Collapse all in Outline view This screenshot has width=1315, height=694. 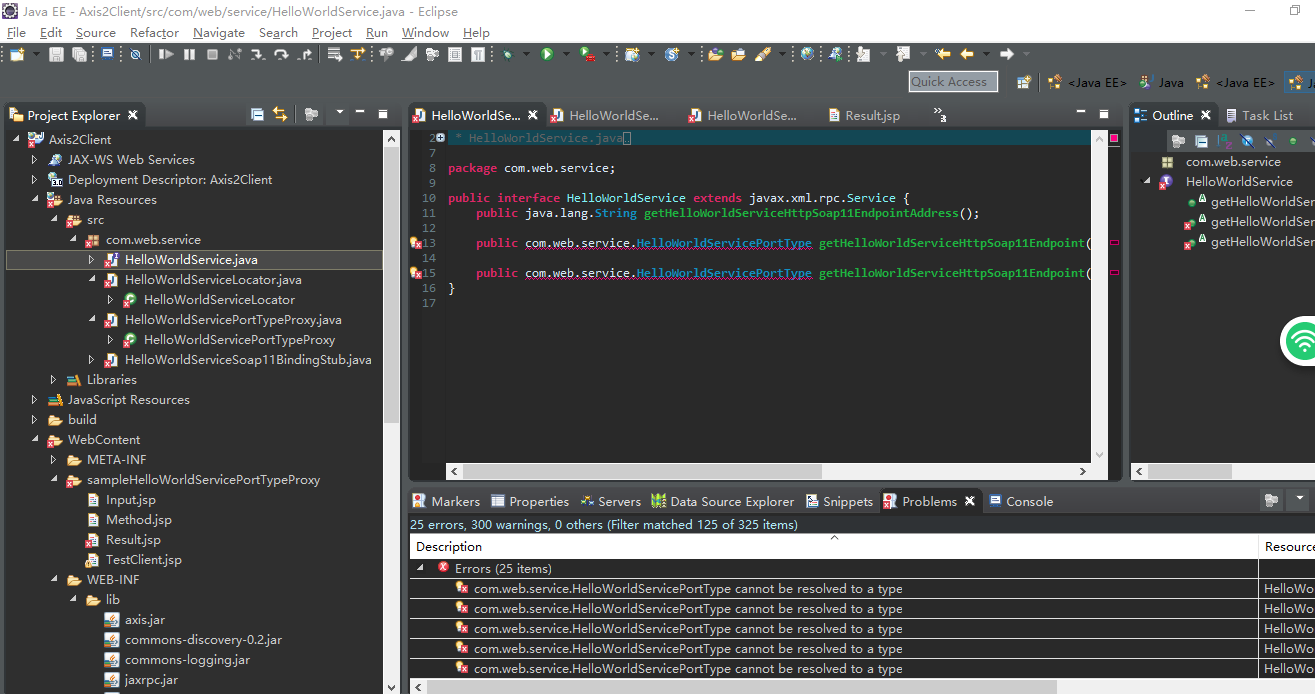[x=1201, y=141]
